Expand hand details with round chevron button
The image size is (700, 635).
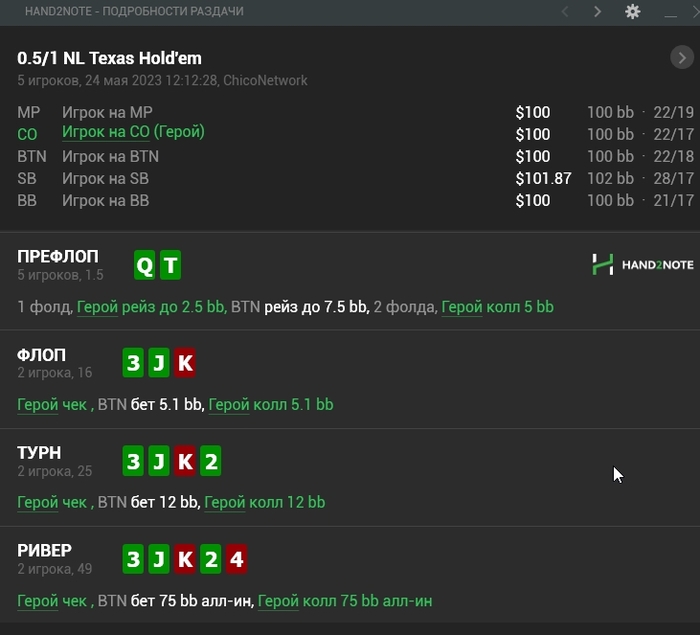coord(682,58)
